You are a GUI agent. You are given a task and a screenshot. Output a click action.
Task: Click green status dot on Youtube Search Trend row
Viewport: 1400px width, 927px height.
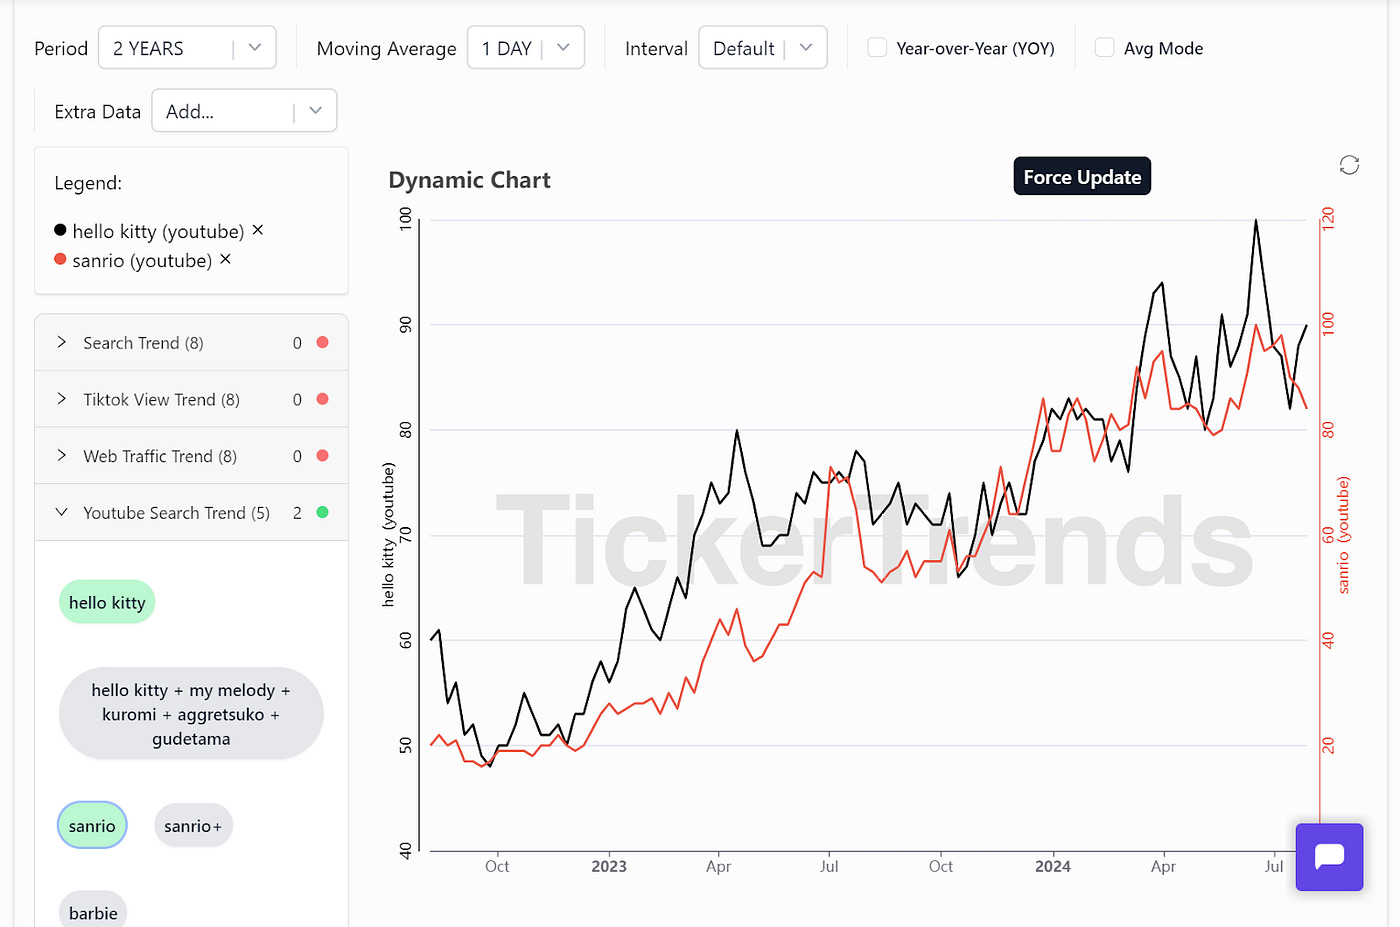(x=322, y=512)
